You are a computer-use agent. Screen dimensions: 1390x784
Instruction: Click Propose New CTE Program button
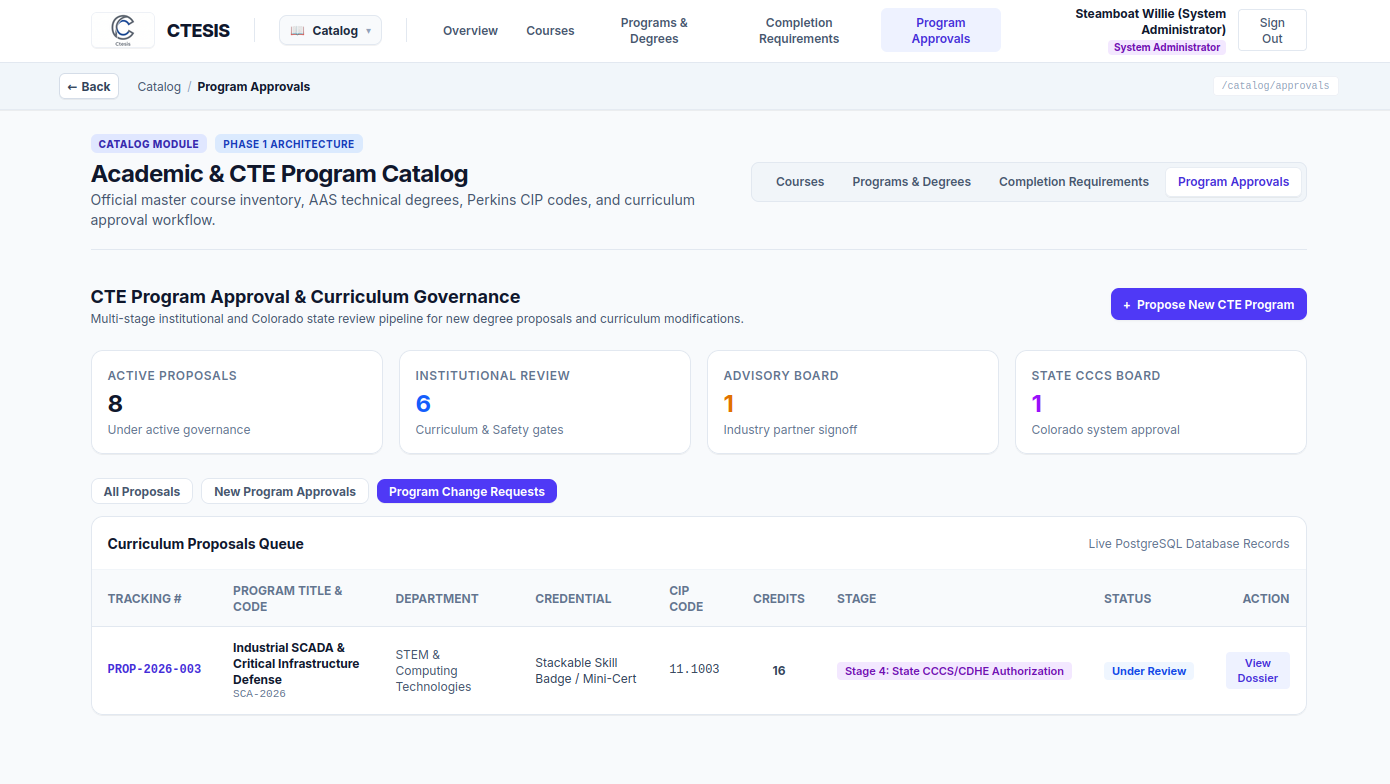coord(1209,305)
